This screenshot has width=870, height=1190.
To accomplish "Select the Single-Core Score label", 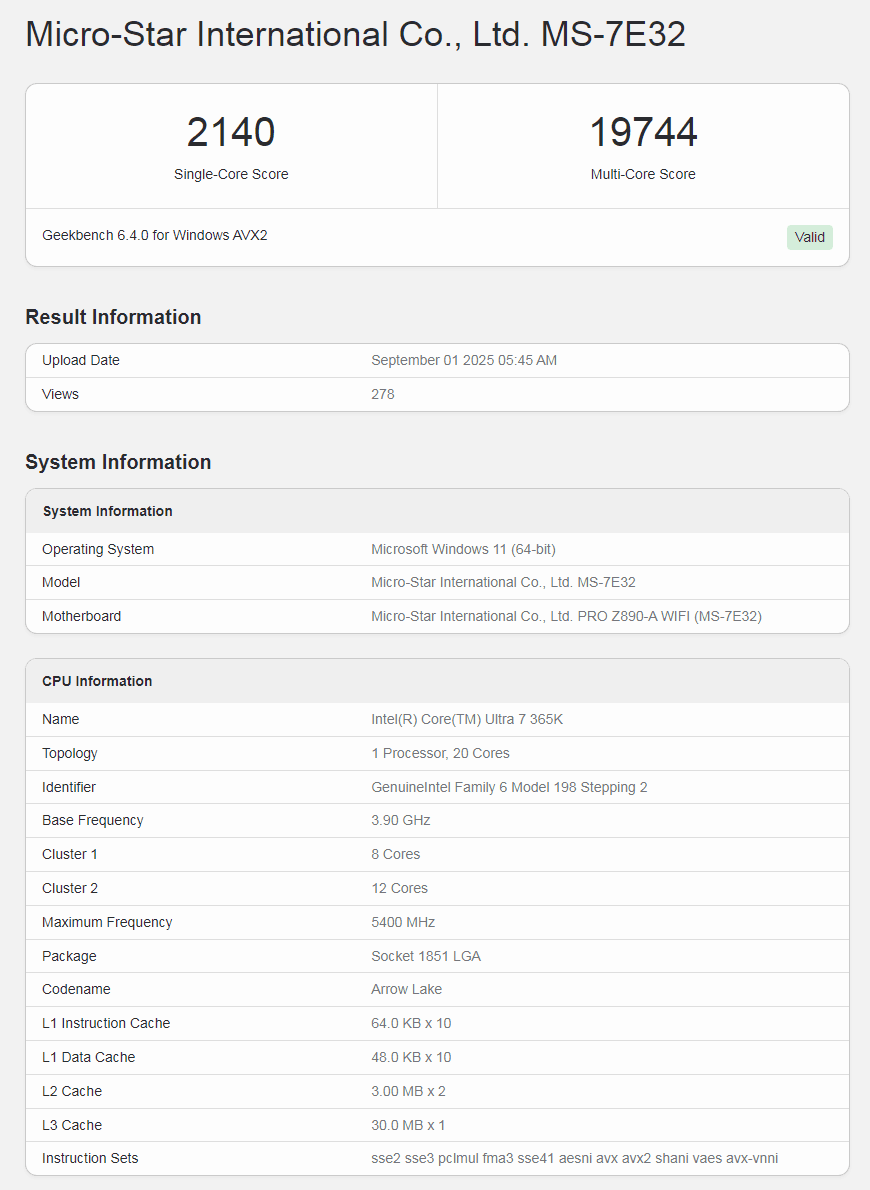I will pyautogui.click(x=231, y=174).
